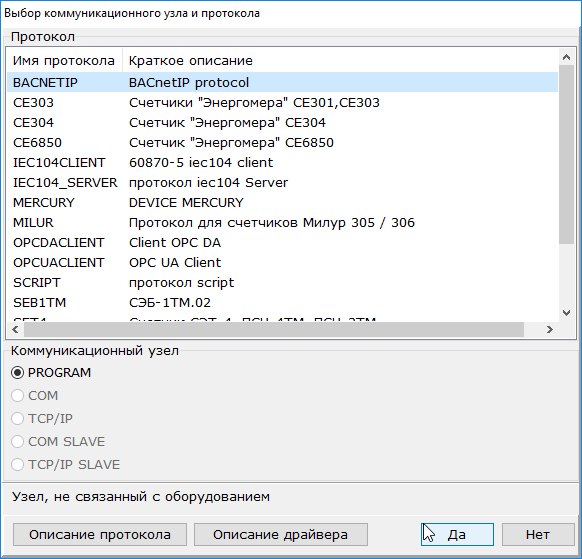Confirm selection with the Да button
Screen dimensions: 582x559
tap(457, 535)
